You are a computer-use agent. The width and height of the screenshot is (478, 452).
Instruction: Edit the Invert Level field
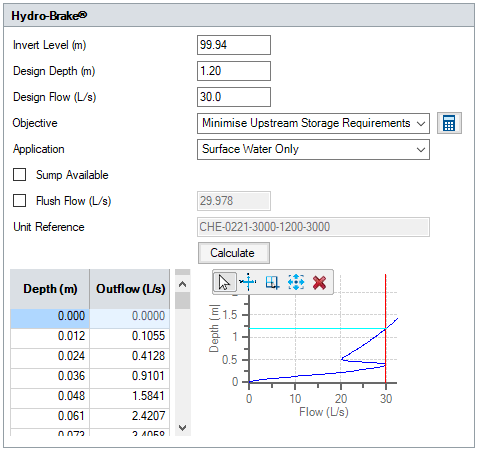point(234,45)
